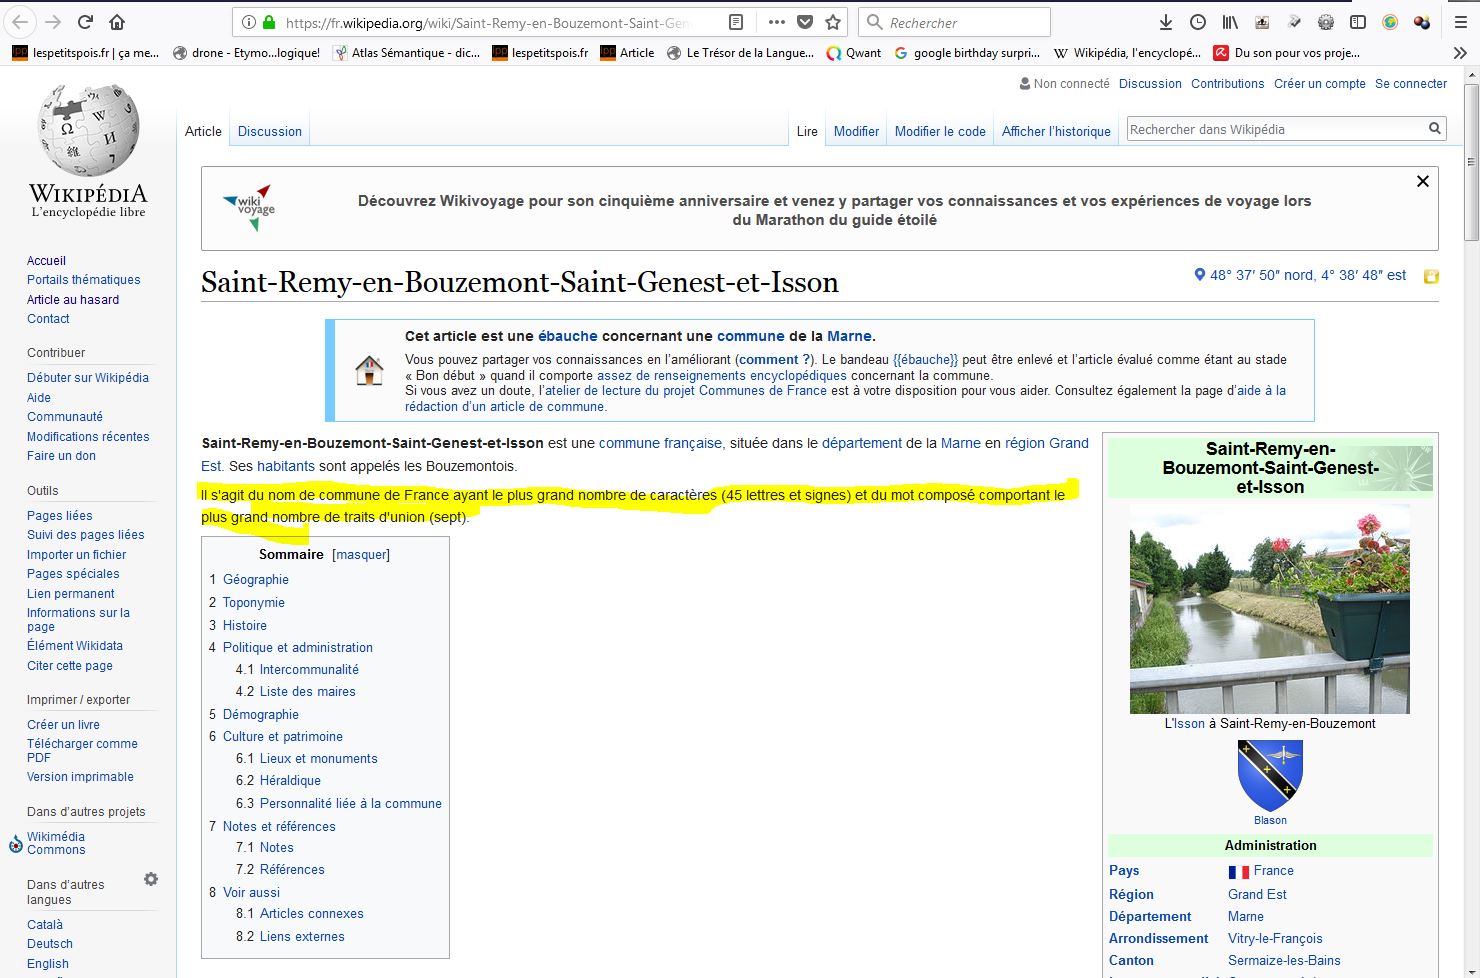Open the Article au hasard link
Screen dimensions: 1480x978
click(x=73, y=299)
